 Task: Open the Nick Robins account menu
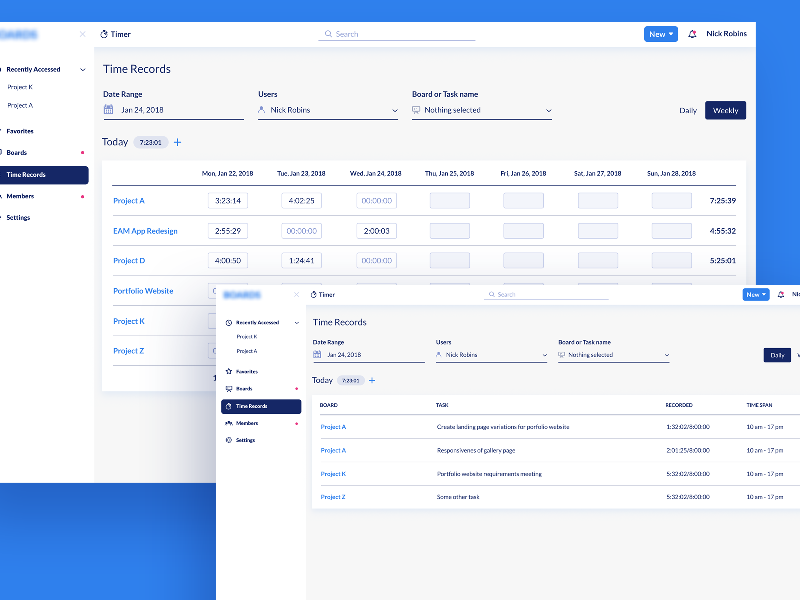coord(725,33)
